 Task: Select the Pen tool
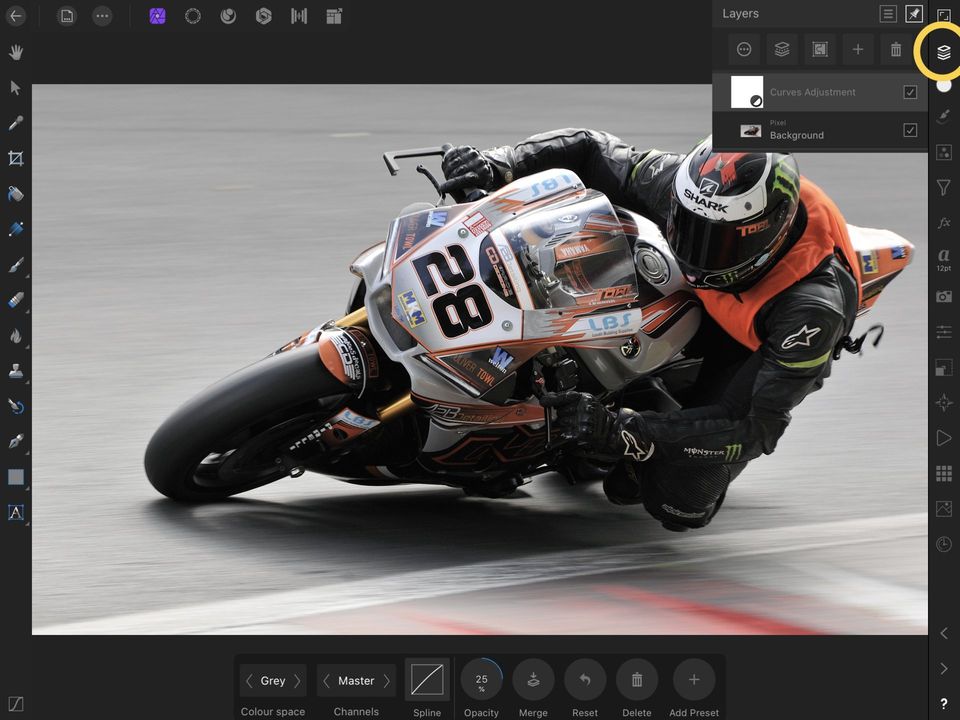(x=16, y=441)
